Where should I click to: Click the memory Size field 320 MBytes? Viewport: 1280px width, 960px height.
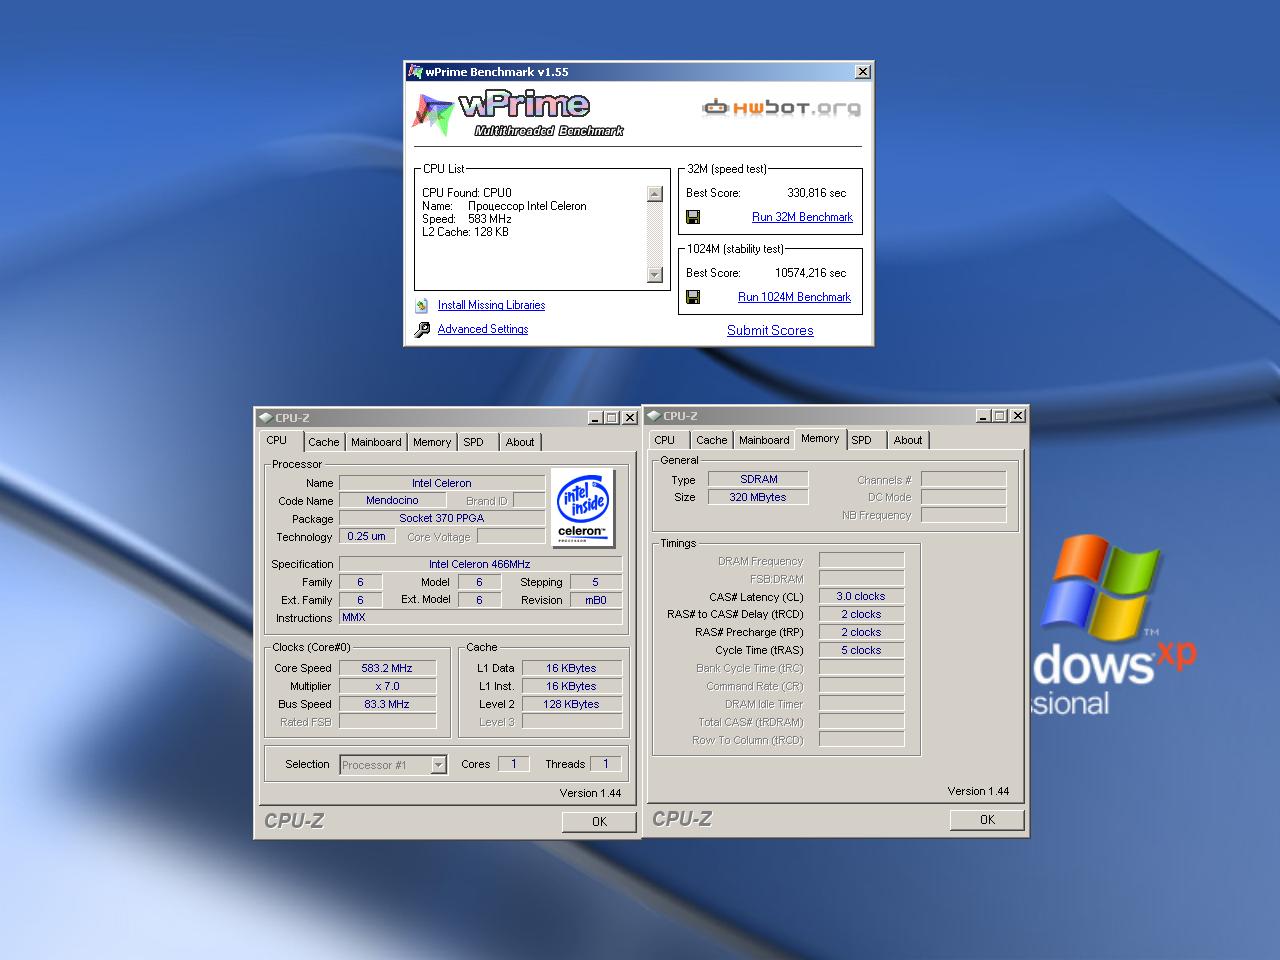tap(758, 497)
